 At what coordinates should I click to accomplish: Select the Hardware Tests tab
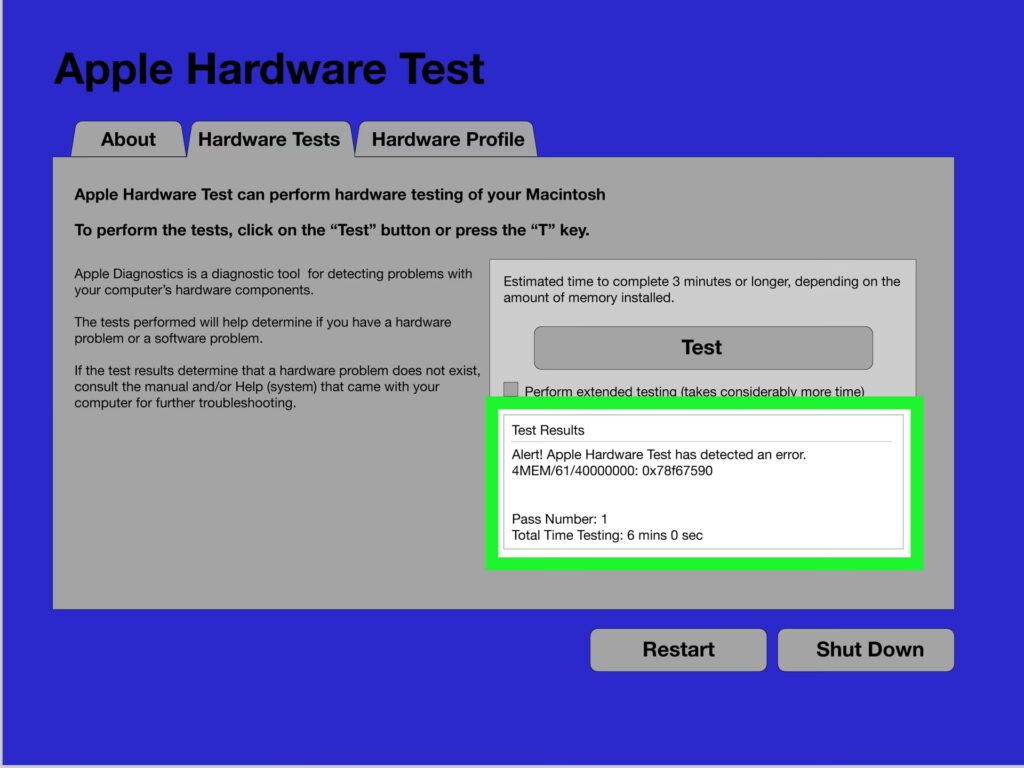[269, 140]
